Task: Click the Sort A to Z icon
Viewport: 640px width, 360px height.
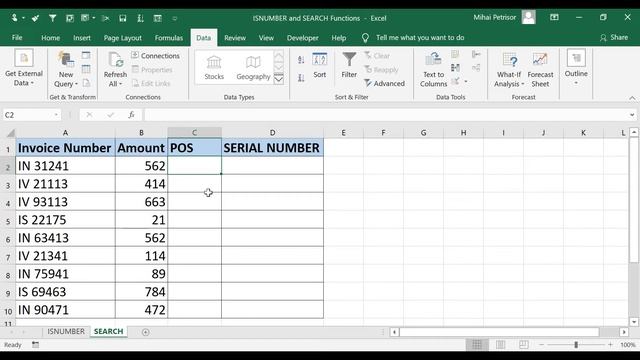Action: [301, 60]
